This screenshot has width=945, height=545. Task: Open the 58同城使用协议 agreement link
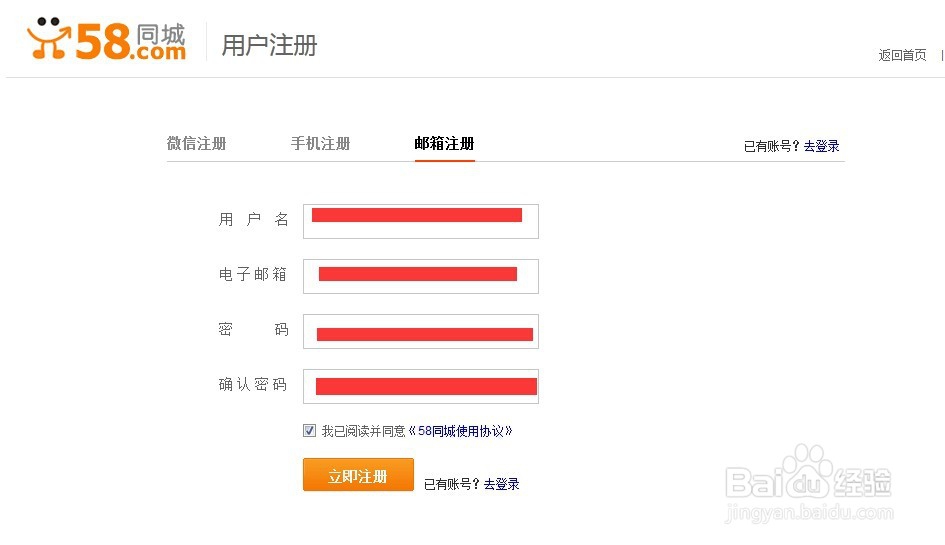pyautogui.click(x=460, y=431)
